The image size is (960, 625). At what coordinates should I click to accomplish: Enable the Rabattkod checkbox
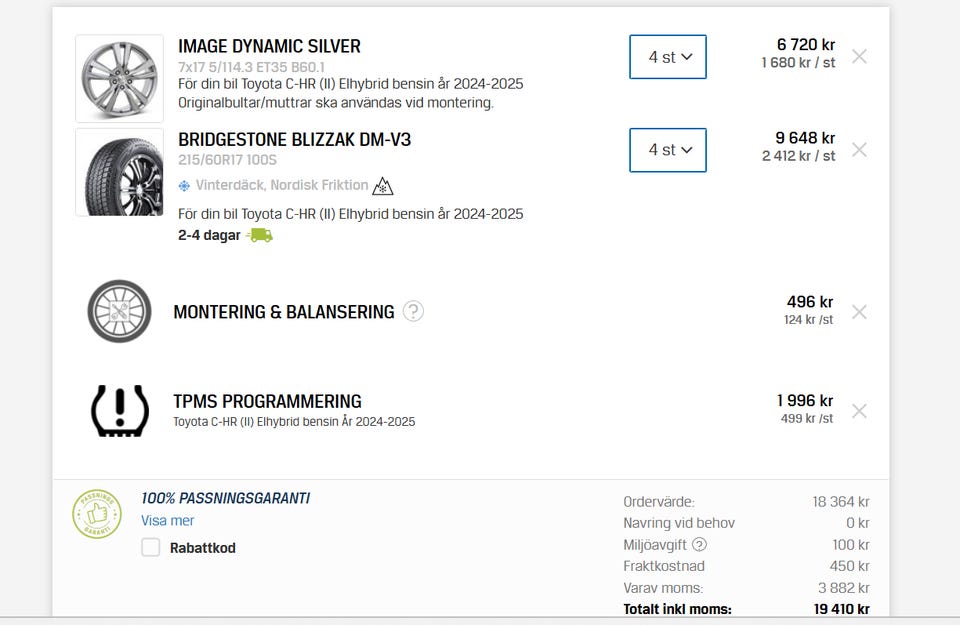pyautogui.click(x=151, y=547)
